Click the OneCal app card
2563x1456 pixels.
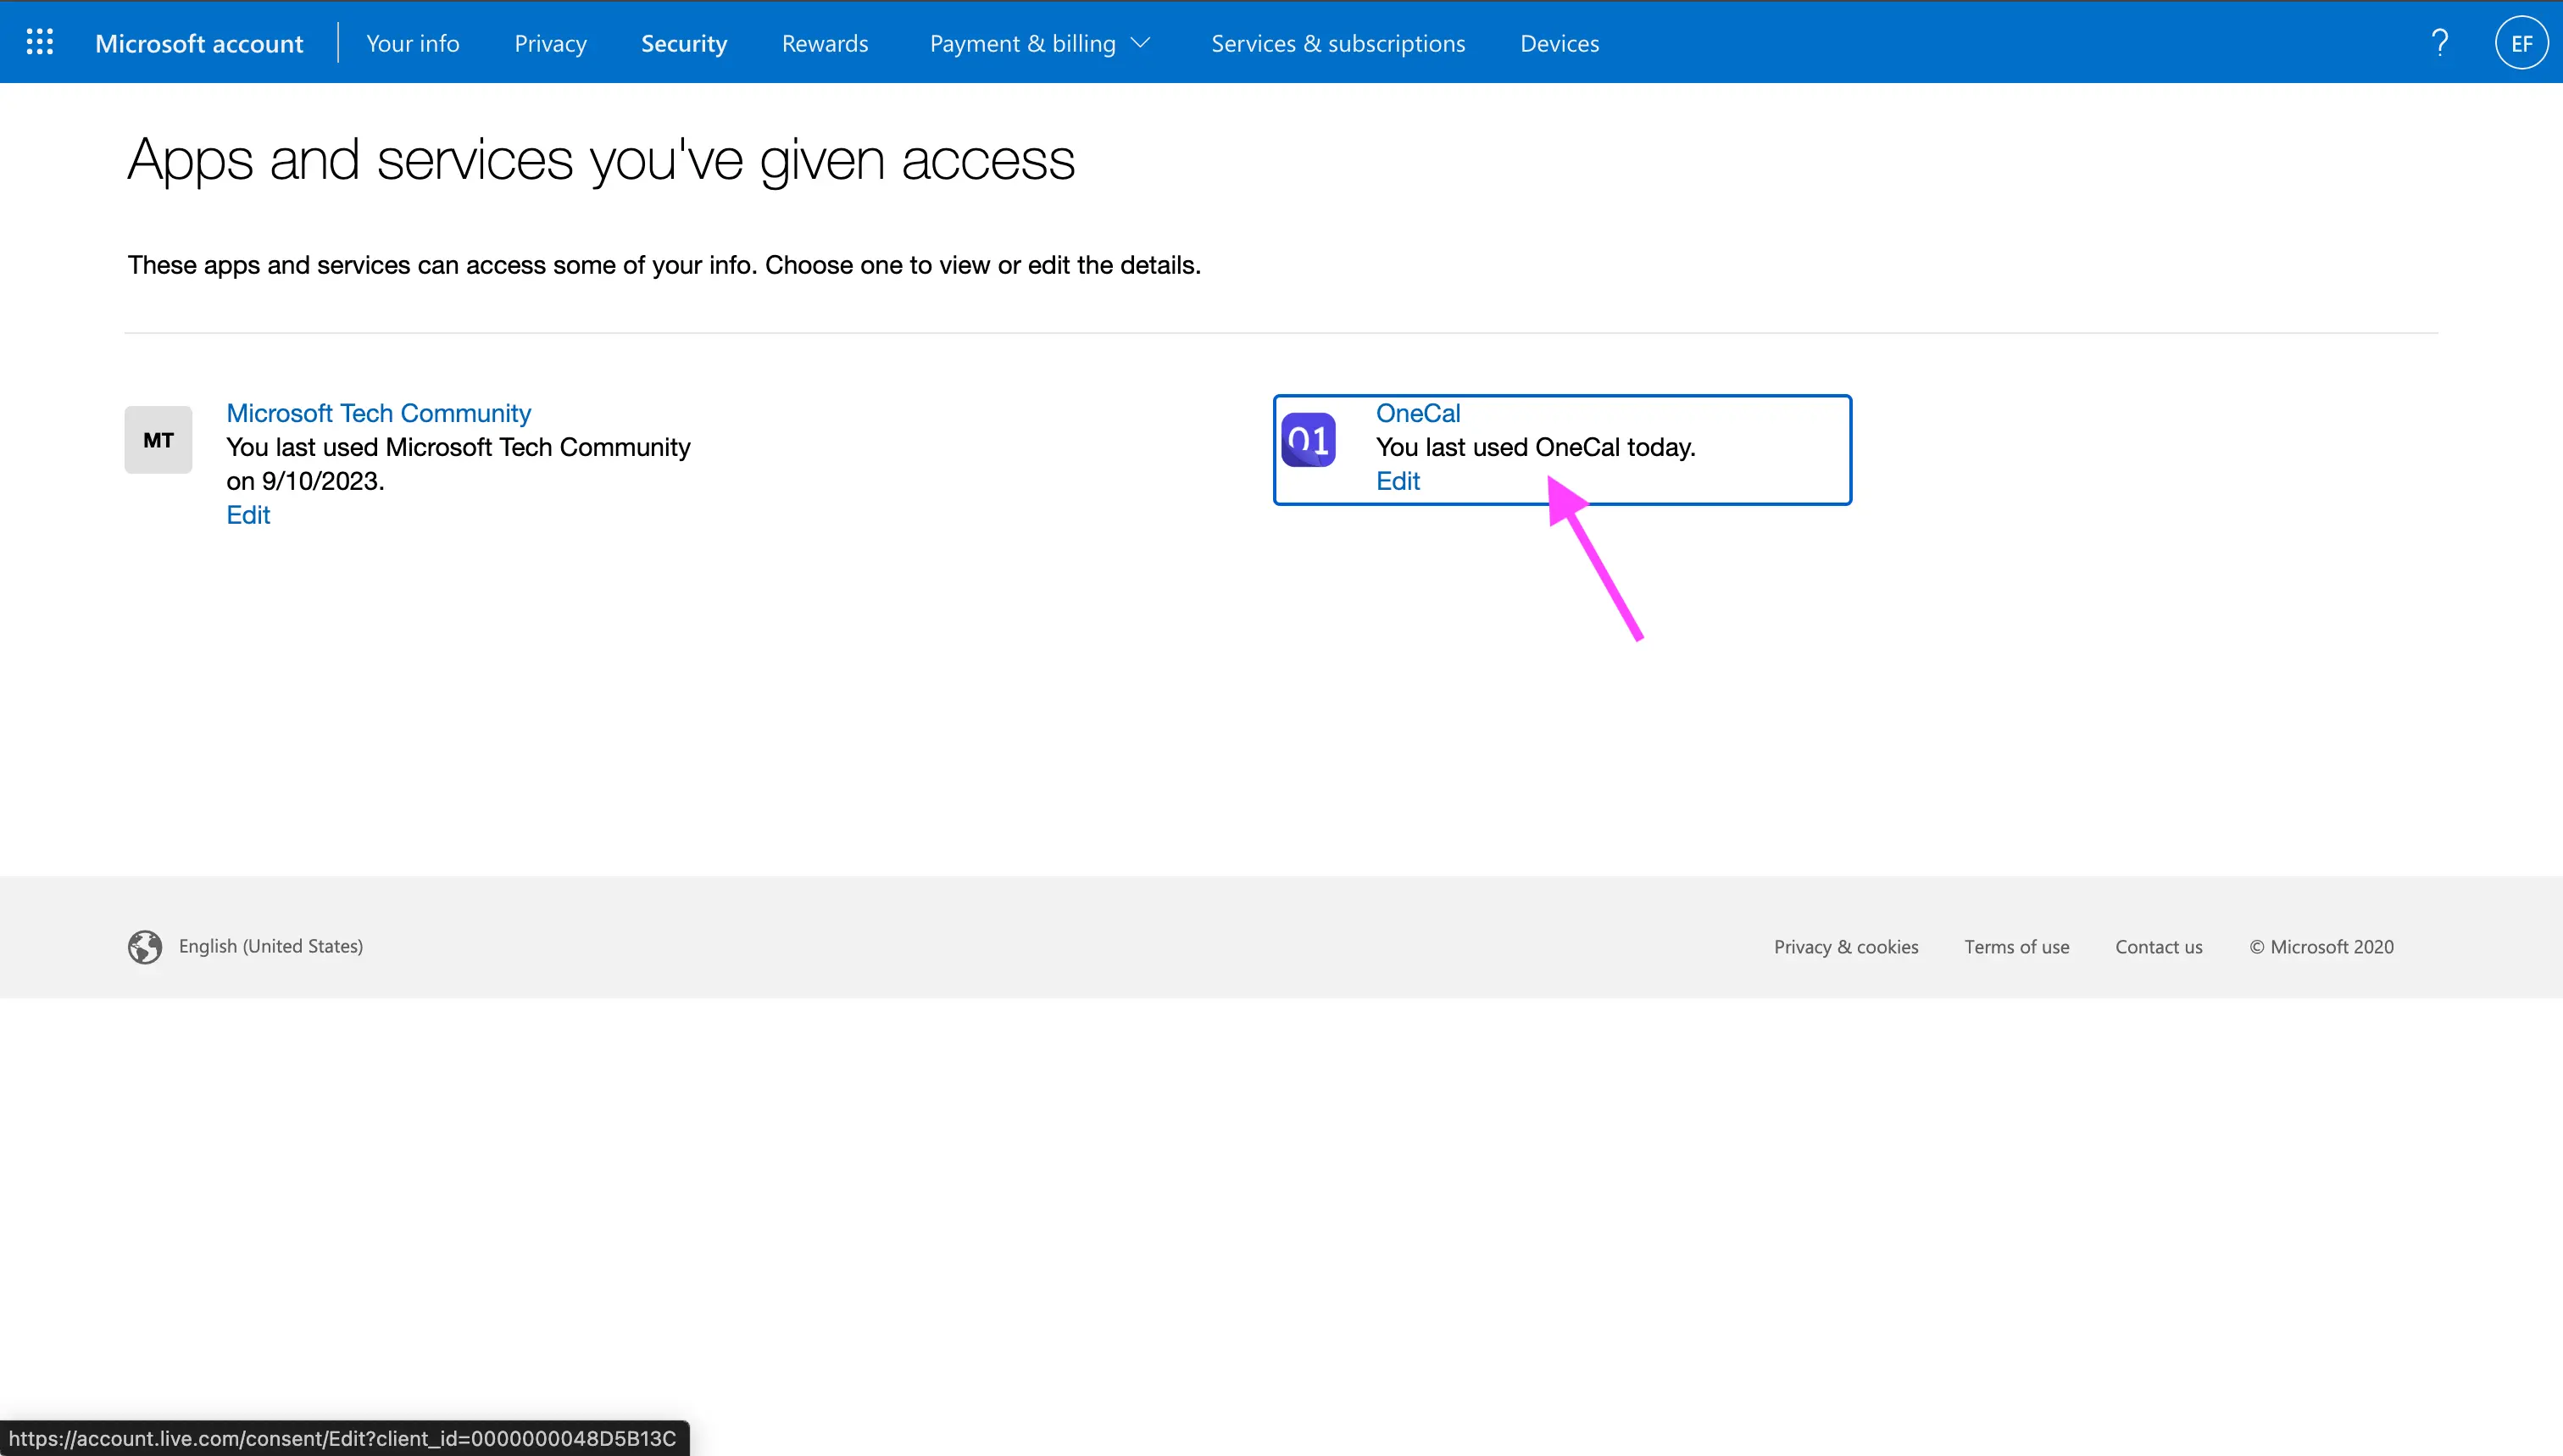click(x=1563, y=447)
